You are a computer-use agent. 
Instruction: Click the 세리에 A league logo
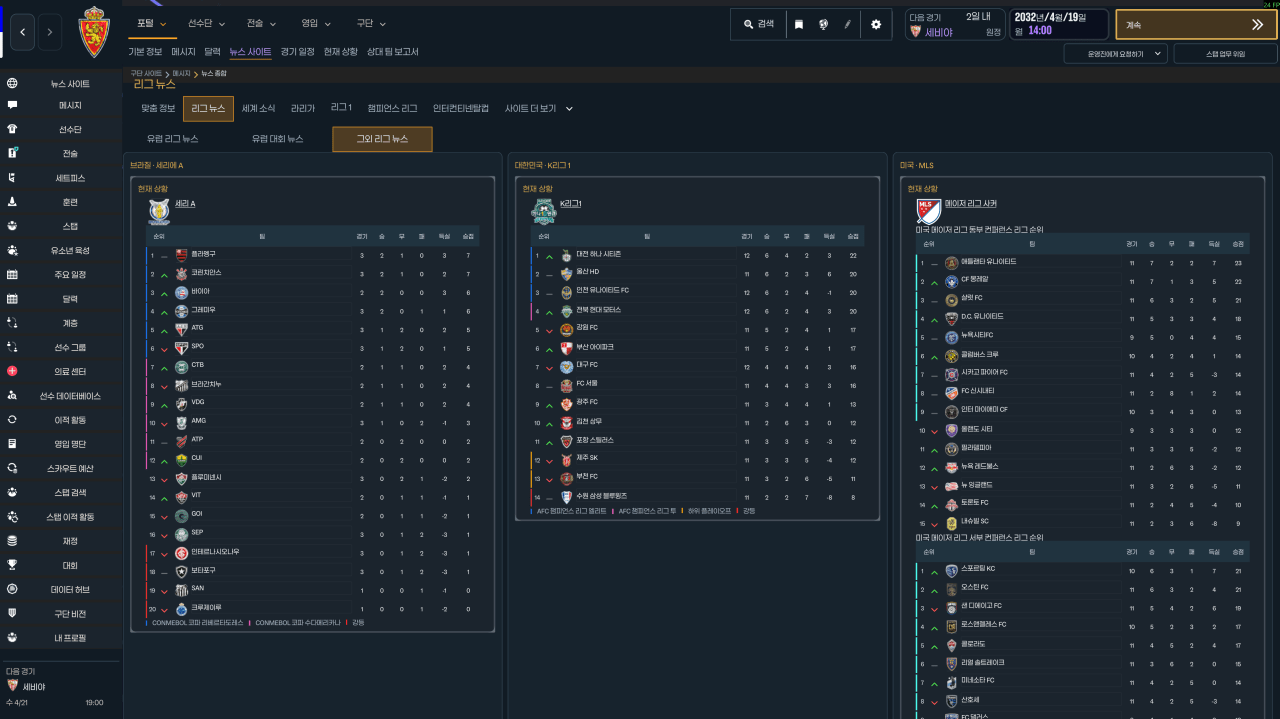pyautogui.click(x=159, y=210)
